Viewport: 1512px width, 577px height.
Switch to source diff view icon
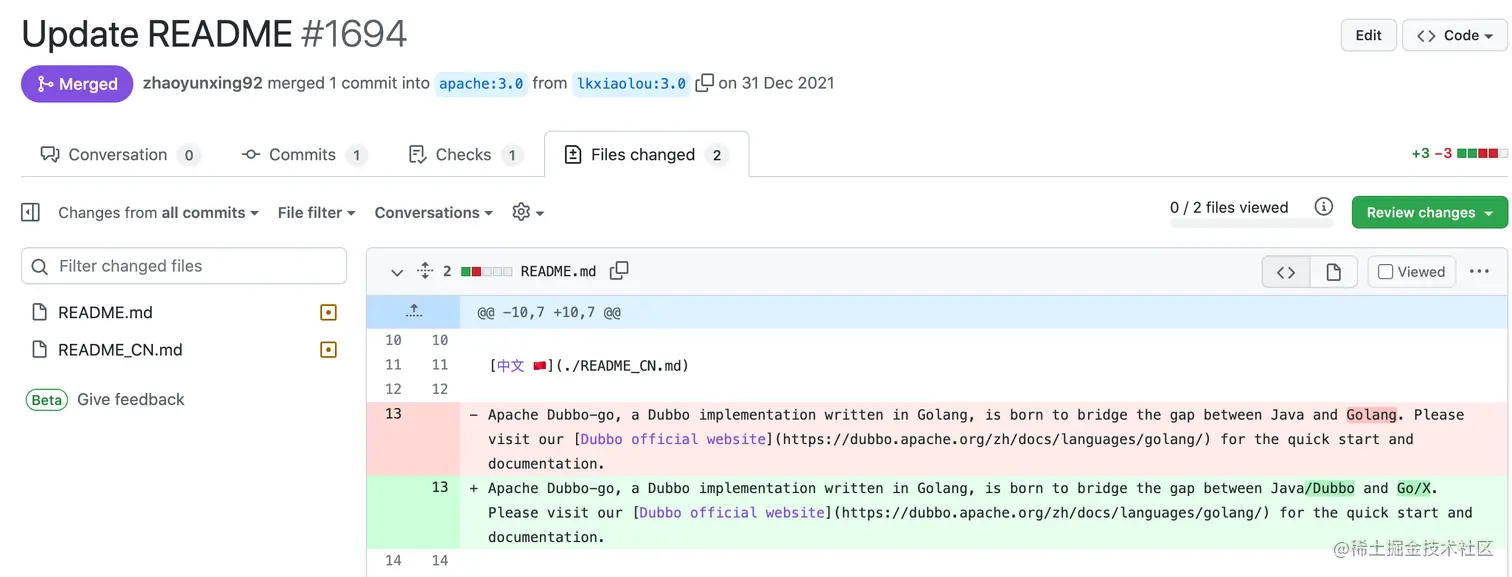tap(1286, 272)
